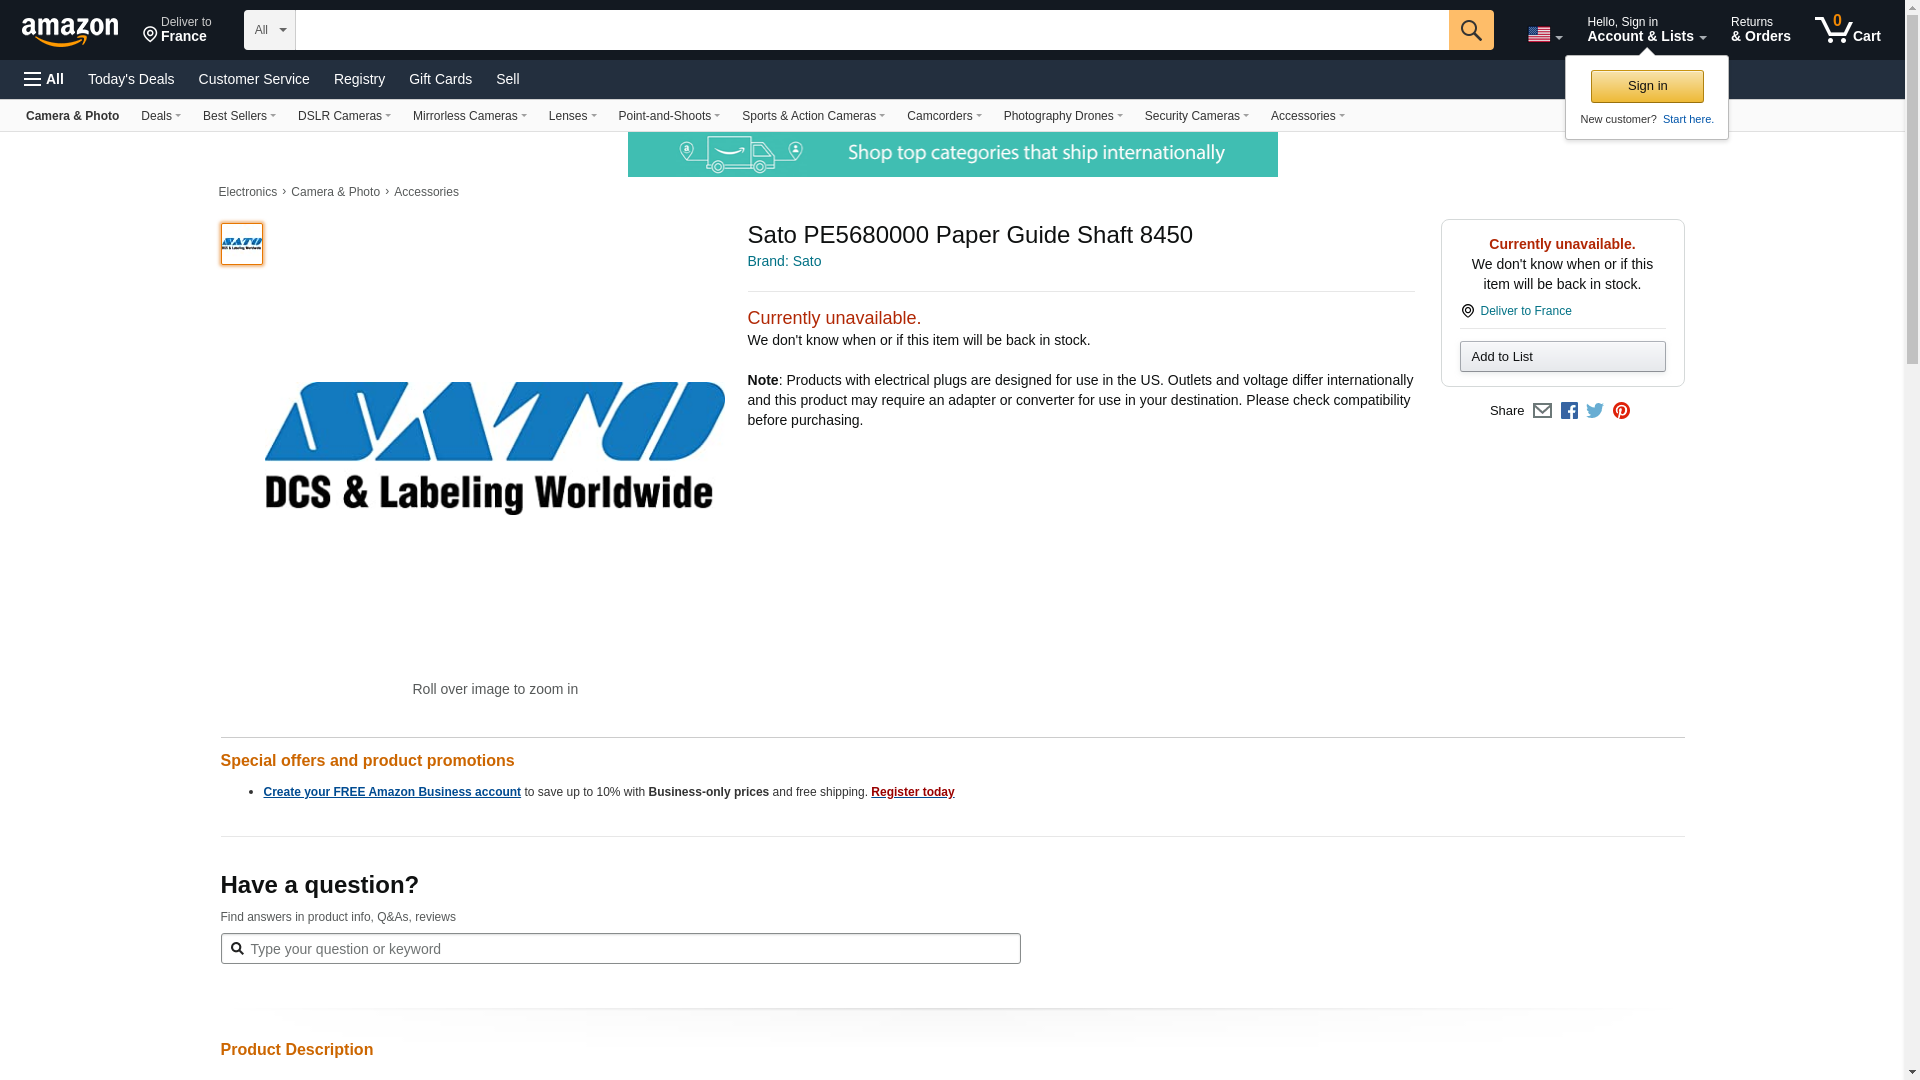Open Add to List dropdown
Viewport: 1920px width, 1080px height.
point(1562,357)
